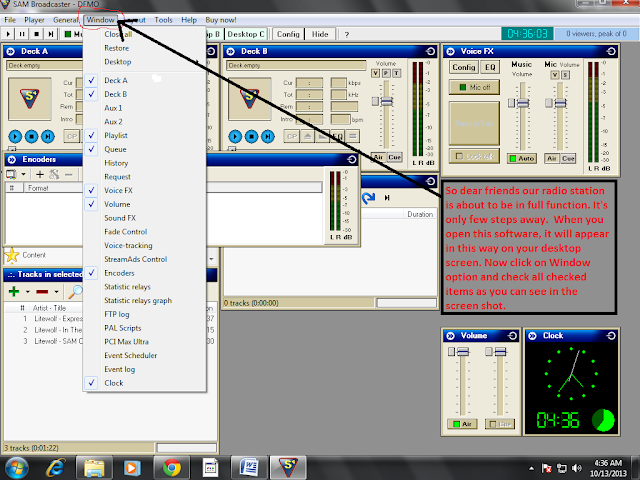640x480 pixels.
Task: Click the blue refresh arrow in Queue window
Action: (x=368, y=198)
